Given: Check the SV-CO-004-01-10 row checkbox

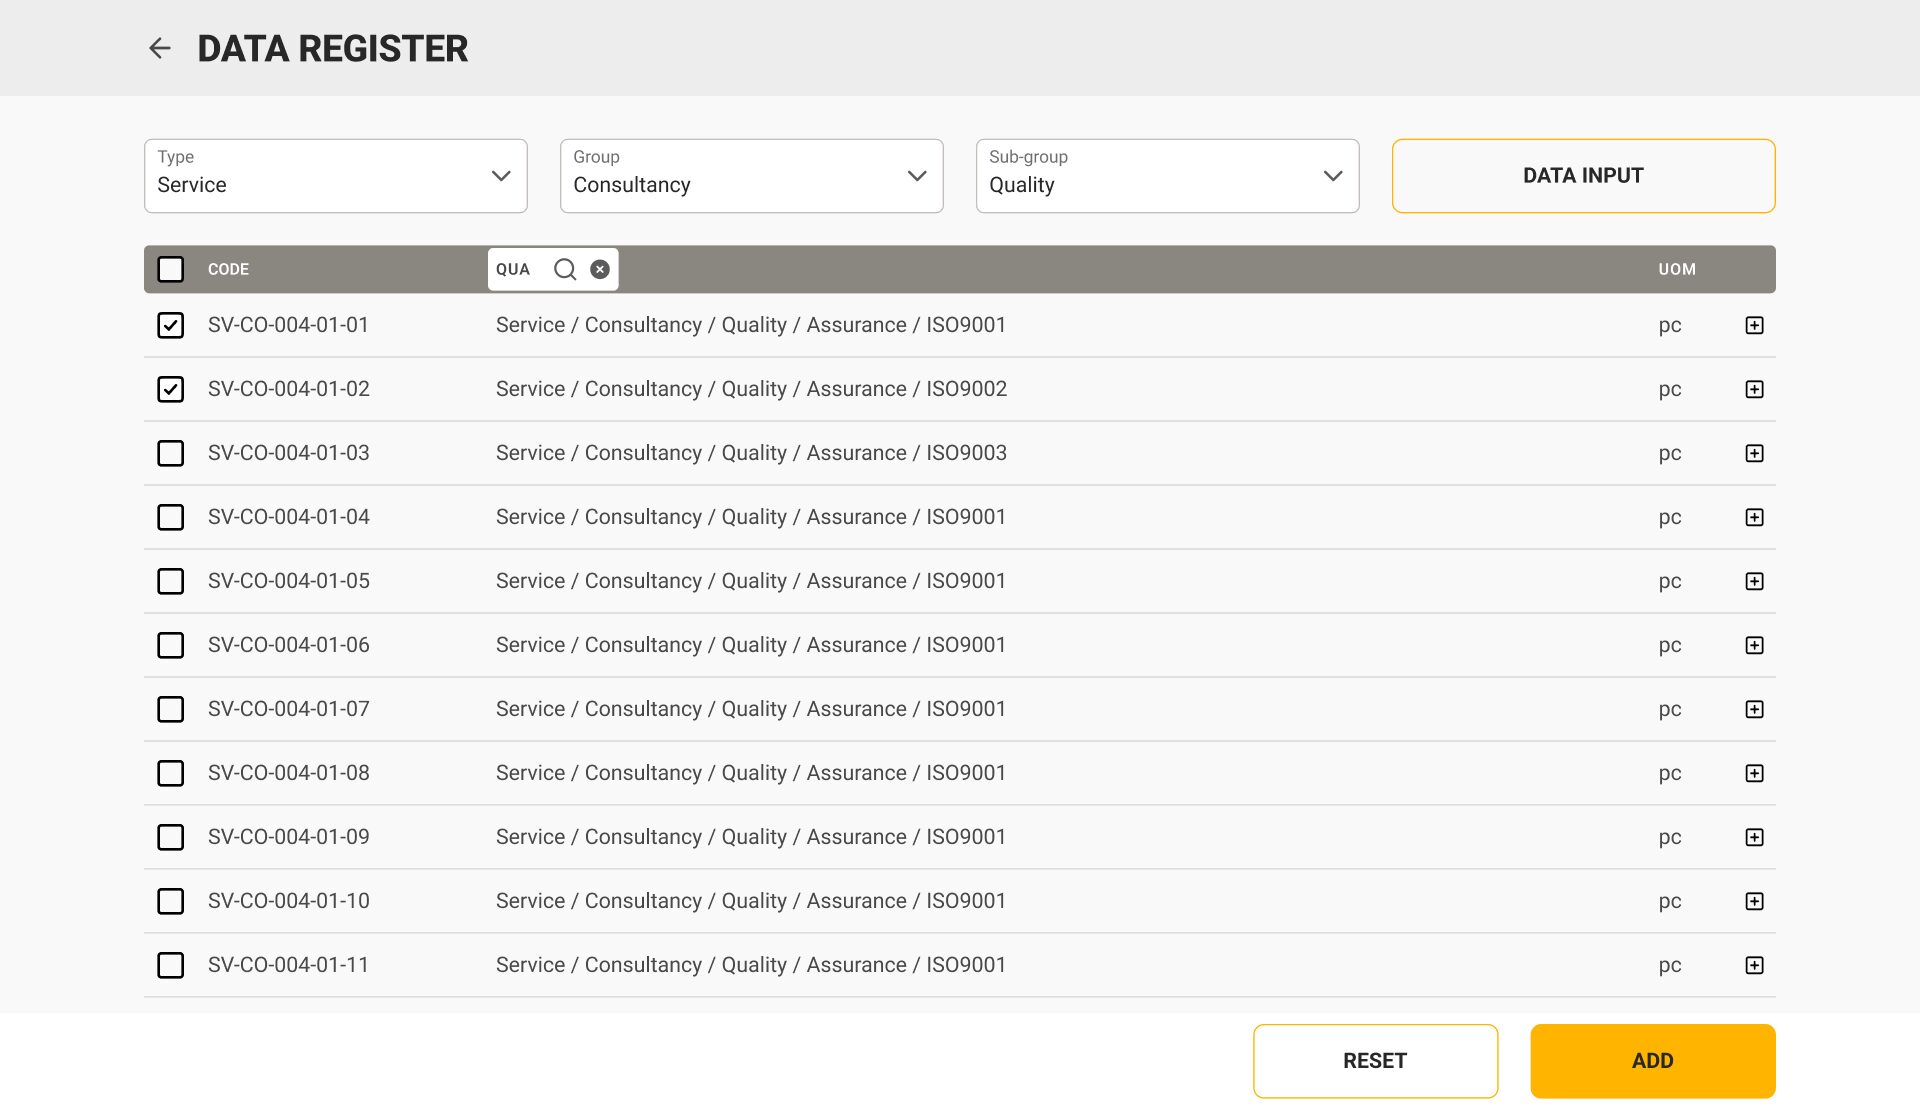Looking at the screenshot, I should (x=171, y=901).
